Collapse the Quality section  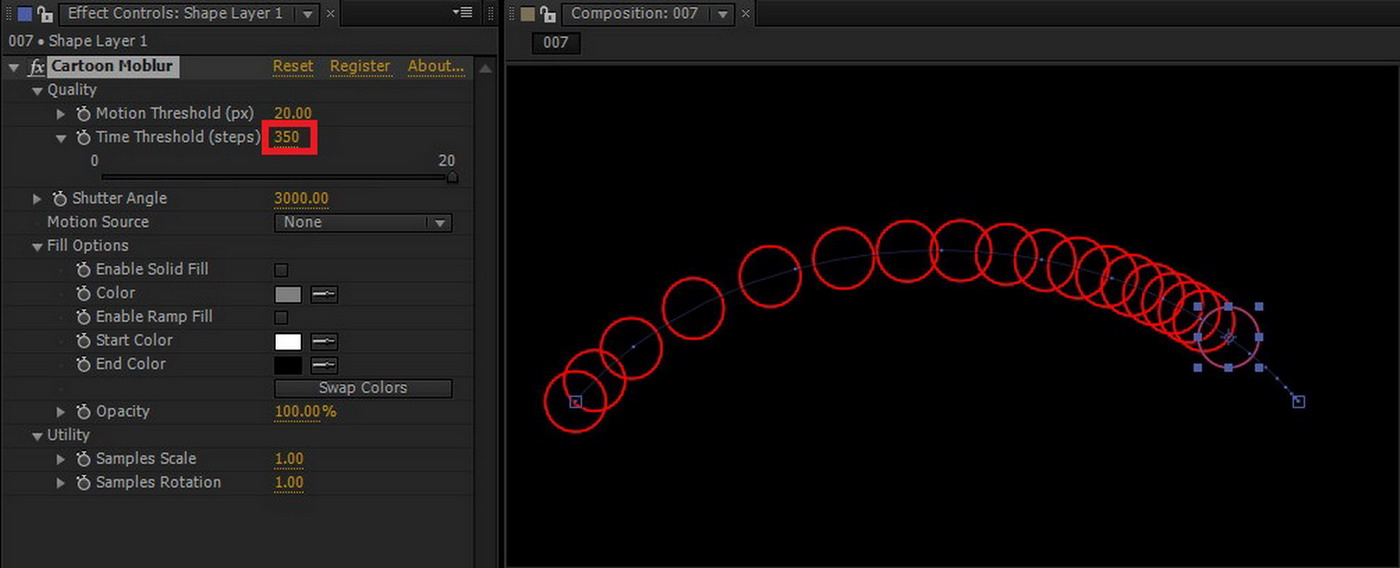[x=37, y=90]
